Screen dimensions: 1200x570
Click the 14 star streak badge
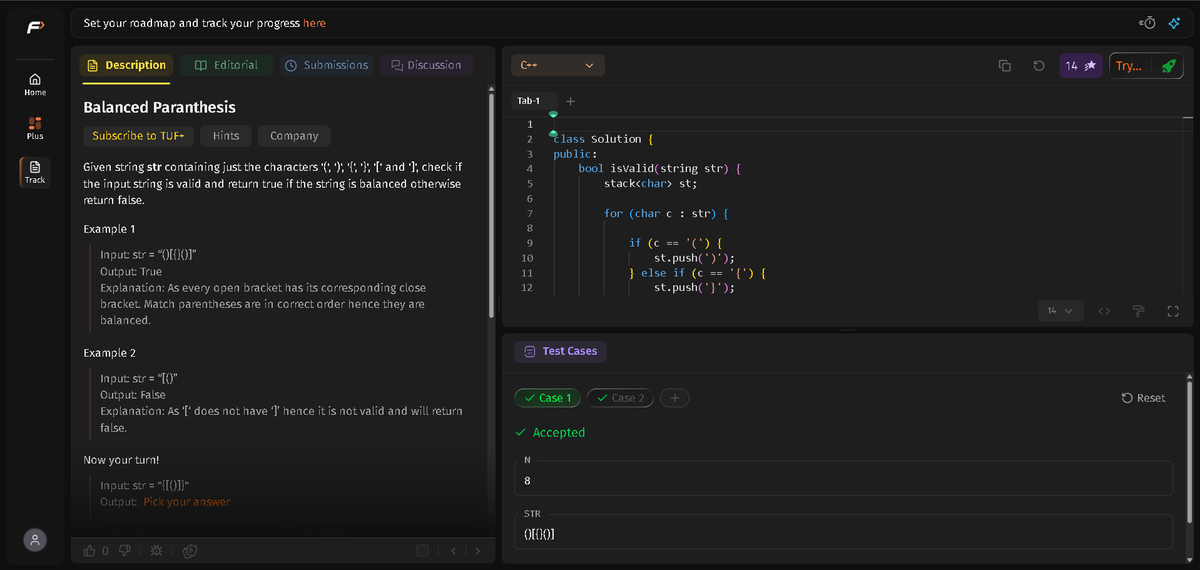pyautogui.click(x=1081, y=66)
